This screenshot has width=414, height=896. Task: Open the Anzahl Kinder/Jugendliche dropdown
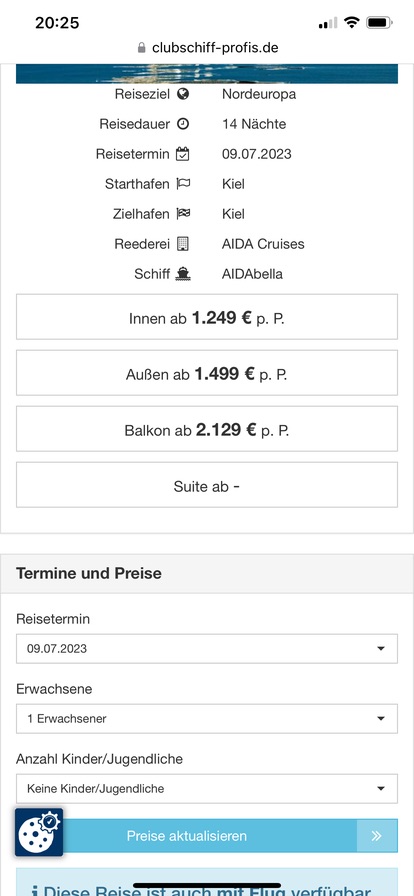coord(206,789)
